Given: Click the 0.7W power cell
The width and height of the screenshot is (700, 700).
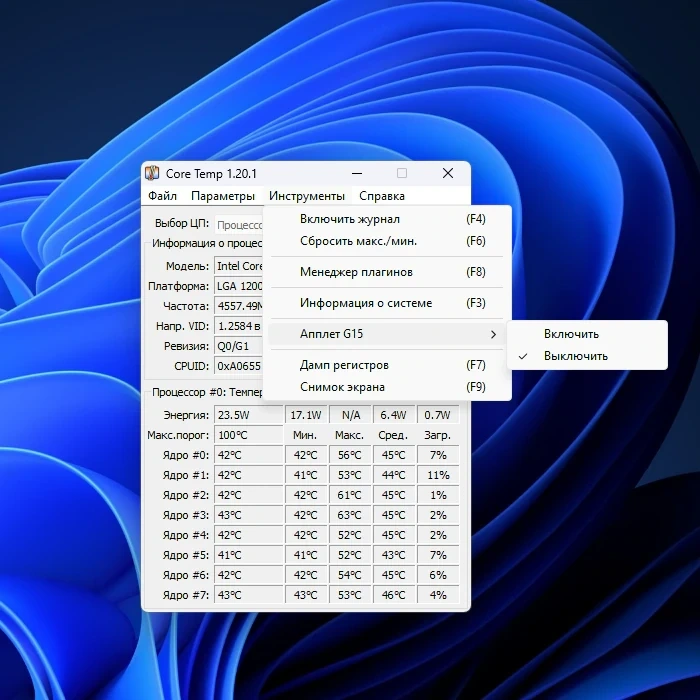Looking at the screenshot, I should [438, 415].
